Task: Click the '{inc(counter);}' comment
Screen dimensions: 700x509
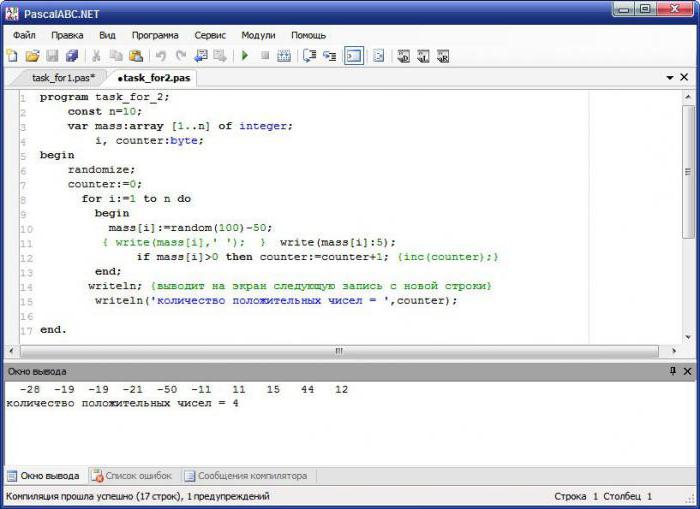Action: [448, 257]
